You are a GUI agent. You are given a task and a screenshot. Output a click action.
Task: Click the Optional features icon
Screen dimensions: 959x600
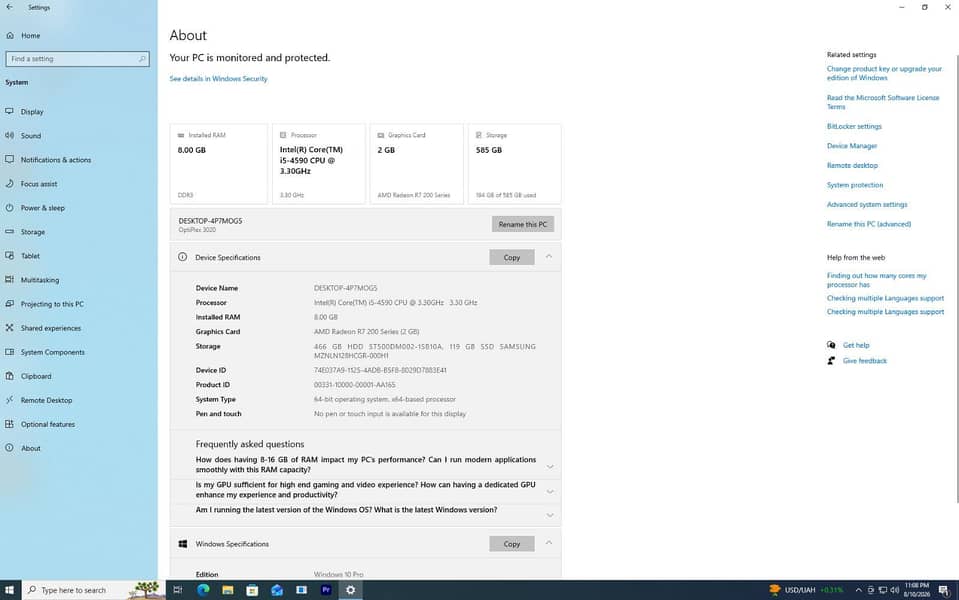click(x=9, y=424)
